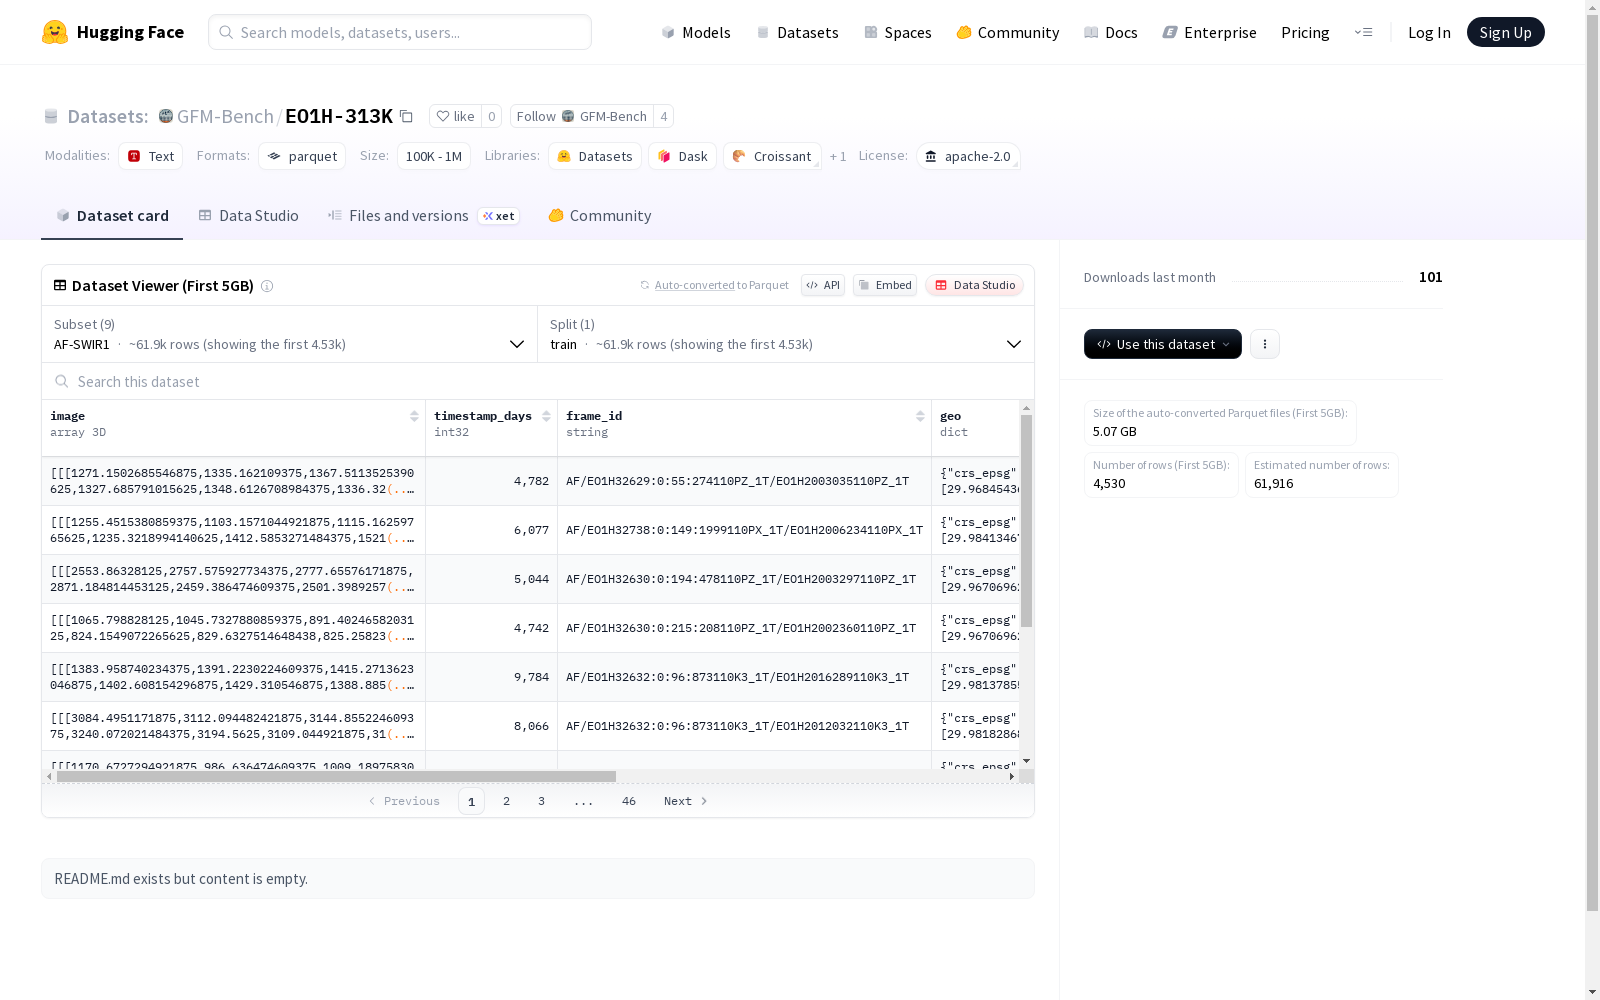
Task: Sort the image column with its sort icon
Action: (x=414, y=416)
